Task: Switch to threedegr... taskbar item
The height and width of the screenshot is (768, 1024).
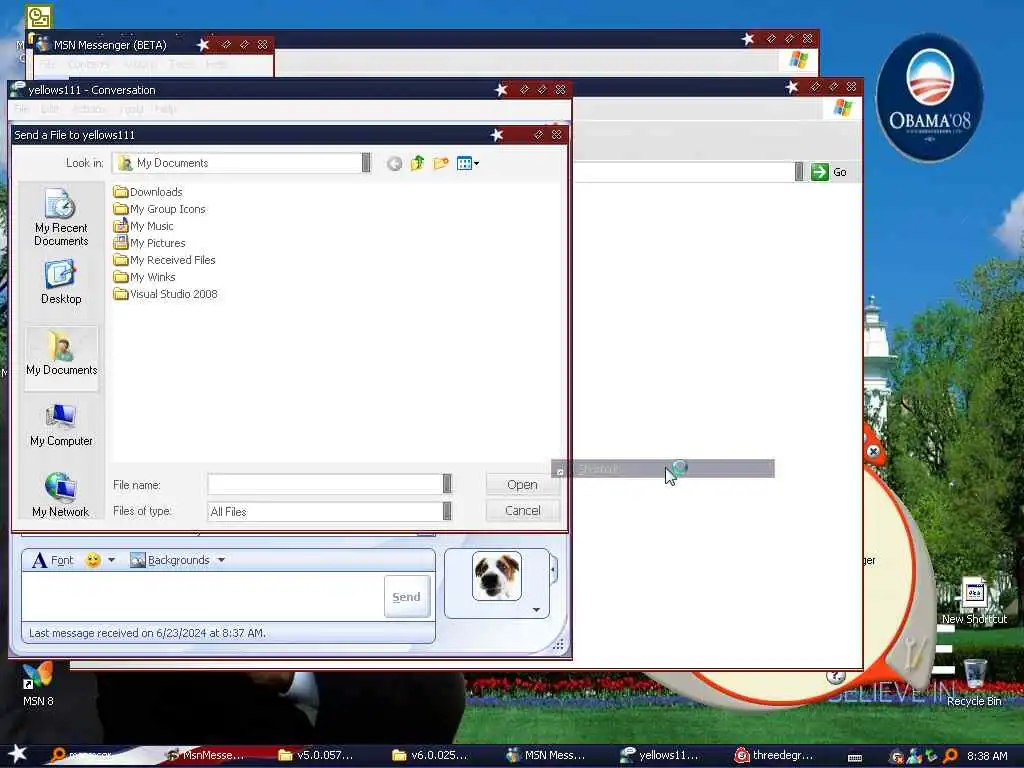Action: (x=774, y=755)
